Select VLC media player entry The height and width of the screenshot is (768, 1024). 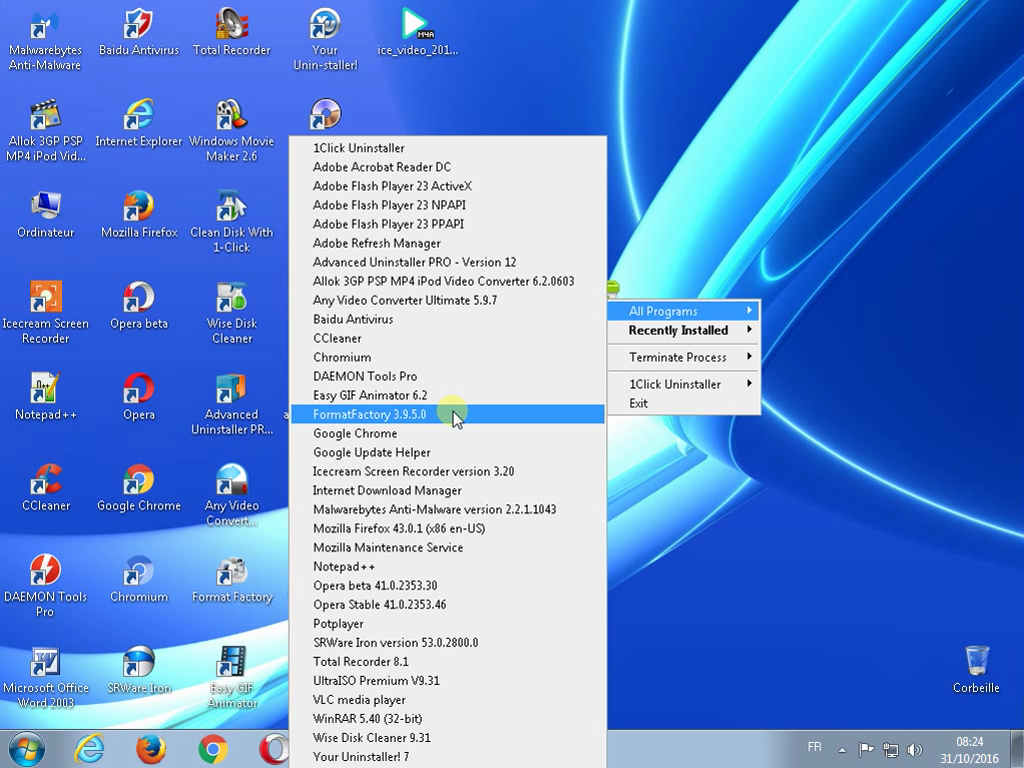448,699
